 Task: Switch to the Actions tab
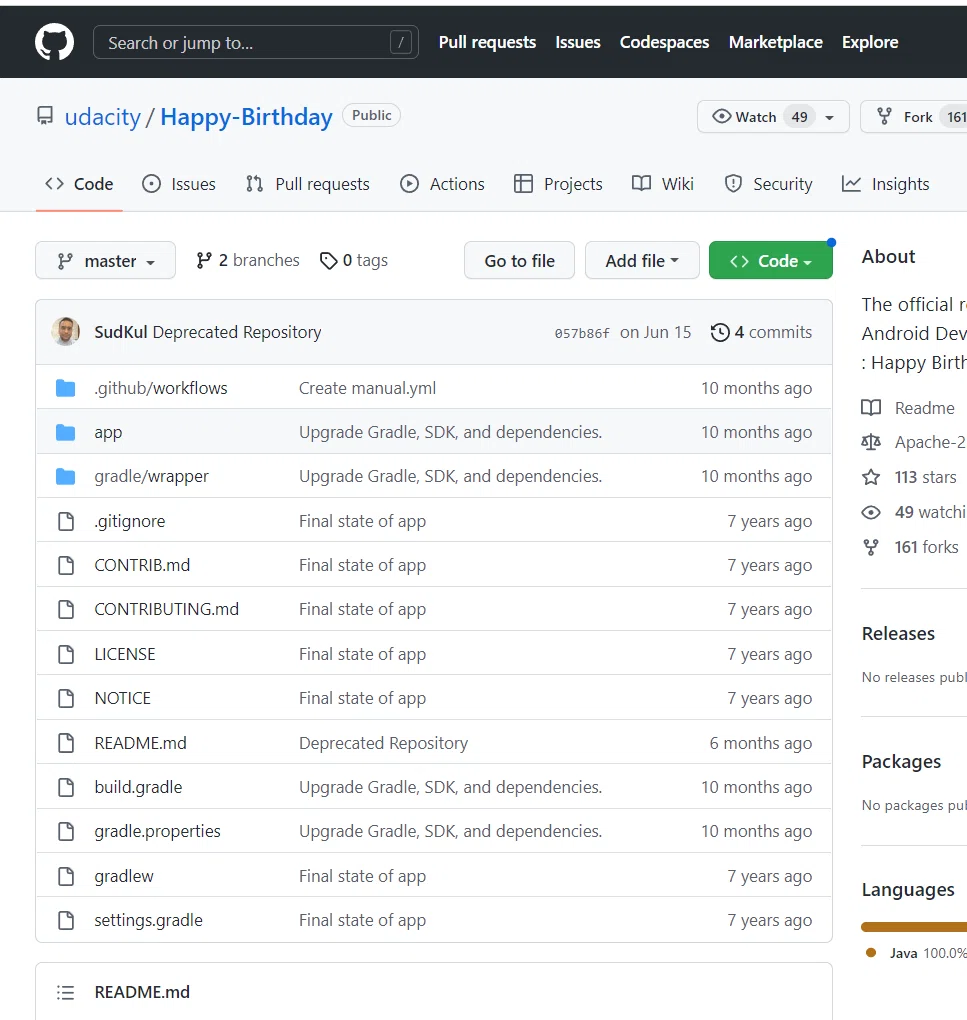click(442, 184)
